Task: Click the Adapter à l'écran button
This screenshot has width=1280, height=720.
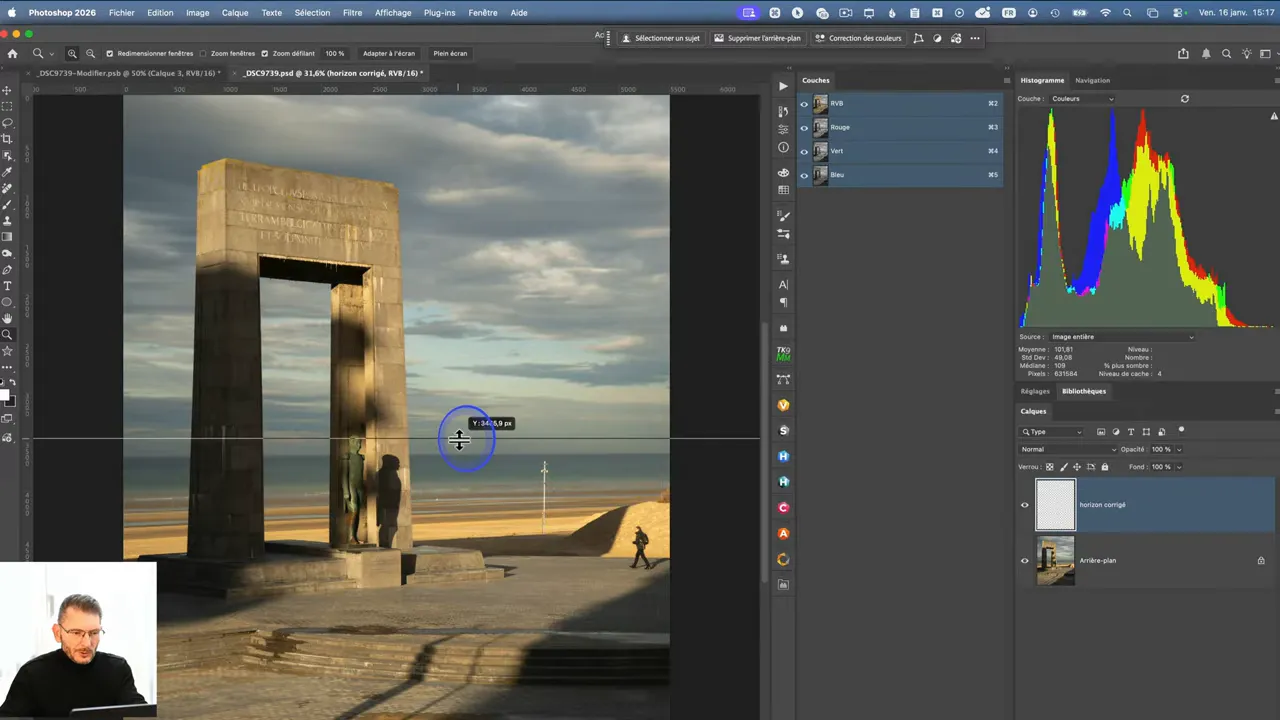Action: [388, 53]
